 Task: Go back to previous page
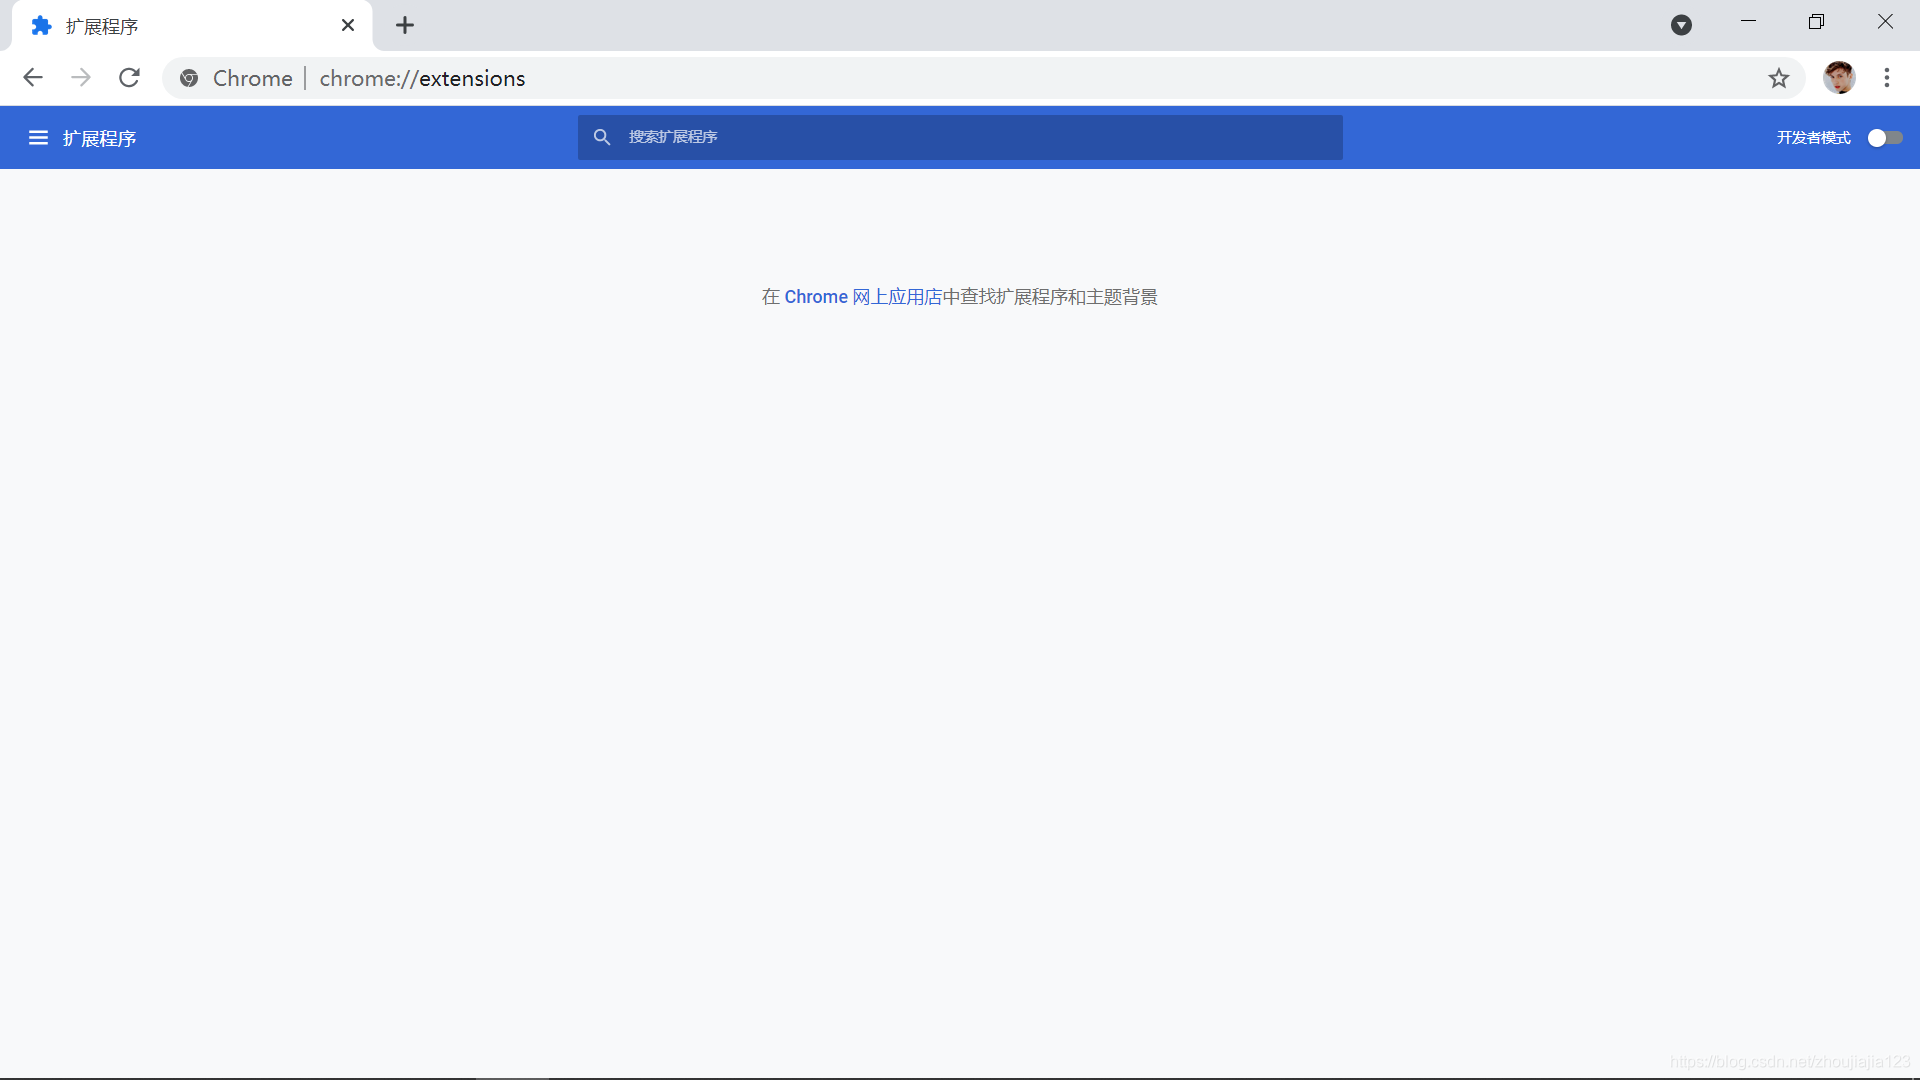33,78
